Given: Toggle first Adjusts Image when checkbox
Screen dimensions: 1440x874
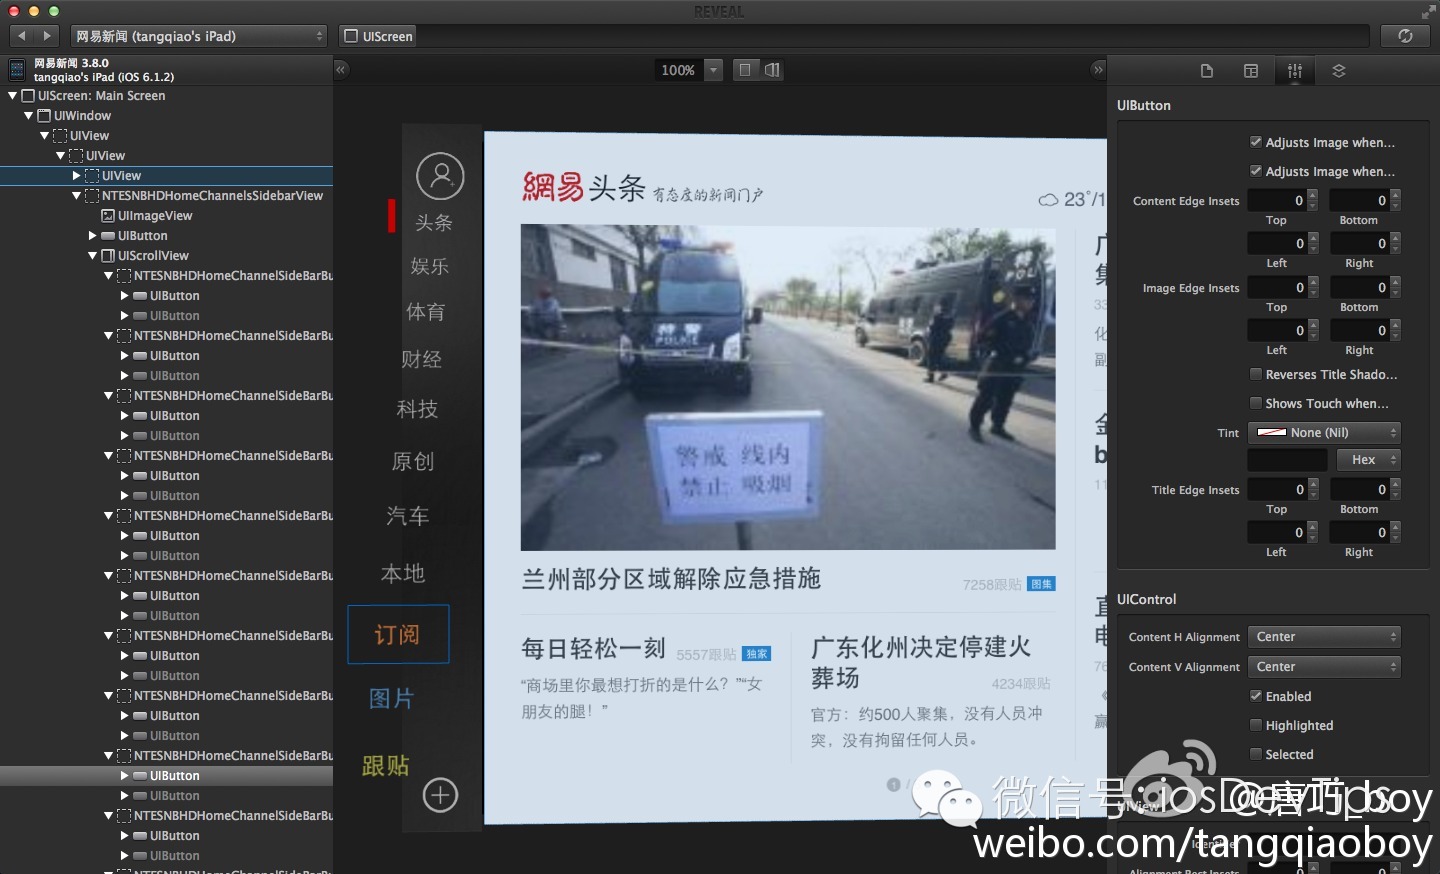Looking at the screenshot, I should point(1256,142).
